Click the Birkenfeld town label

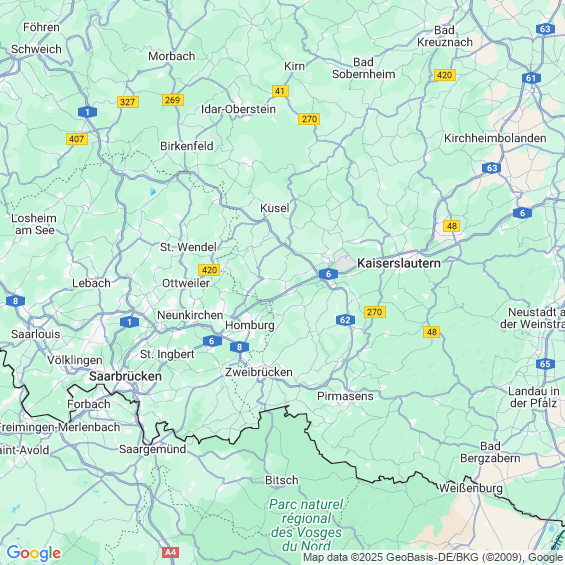coord(187,146)
